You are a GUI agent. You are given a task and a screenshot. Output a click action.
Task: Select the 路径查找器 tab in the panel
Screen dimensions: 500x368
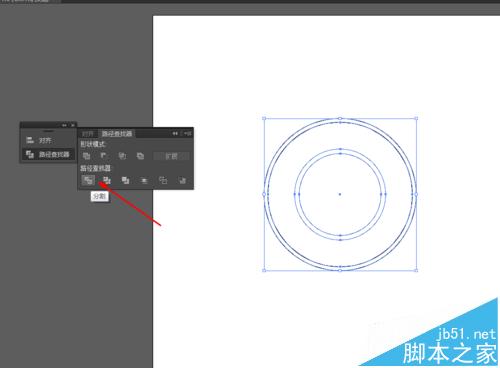[117, 134]
